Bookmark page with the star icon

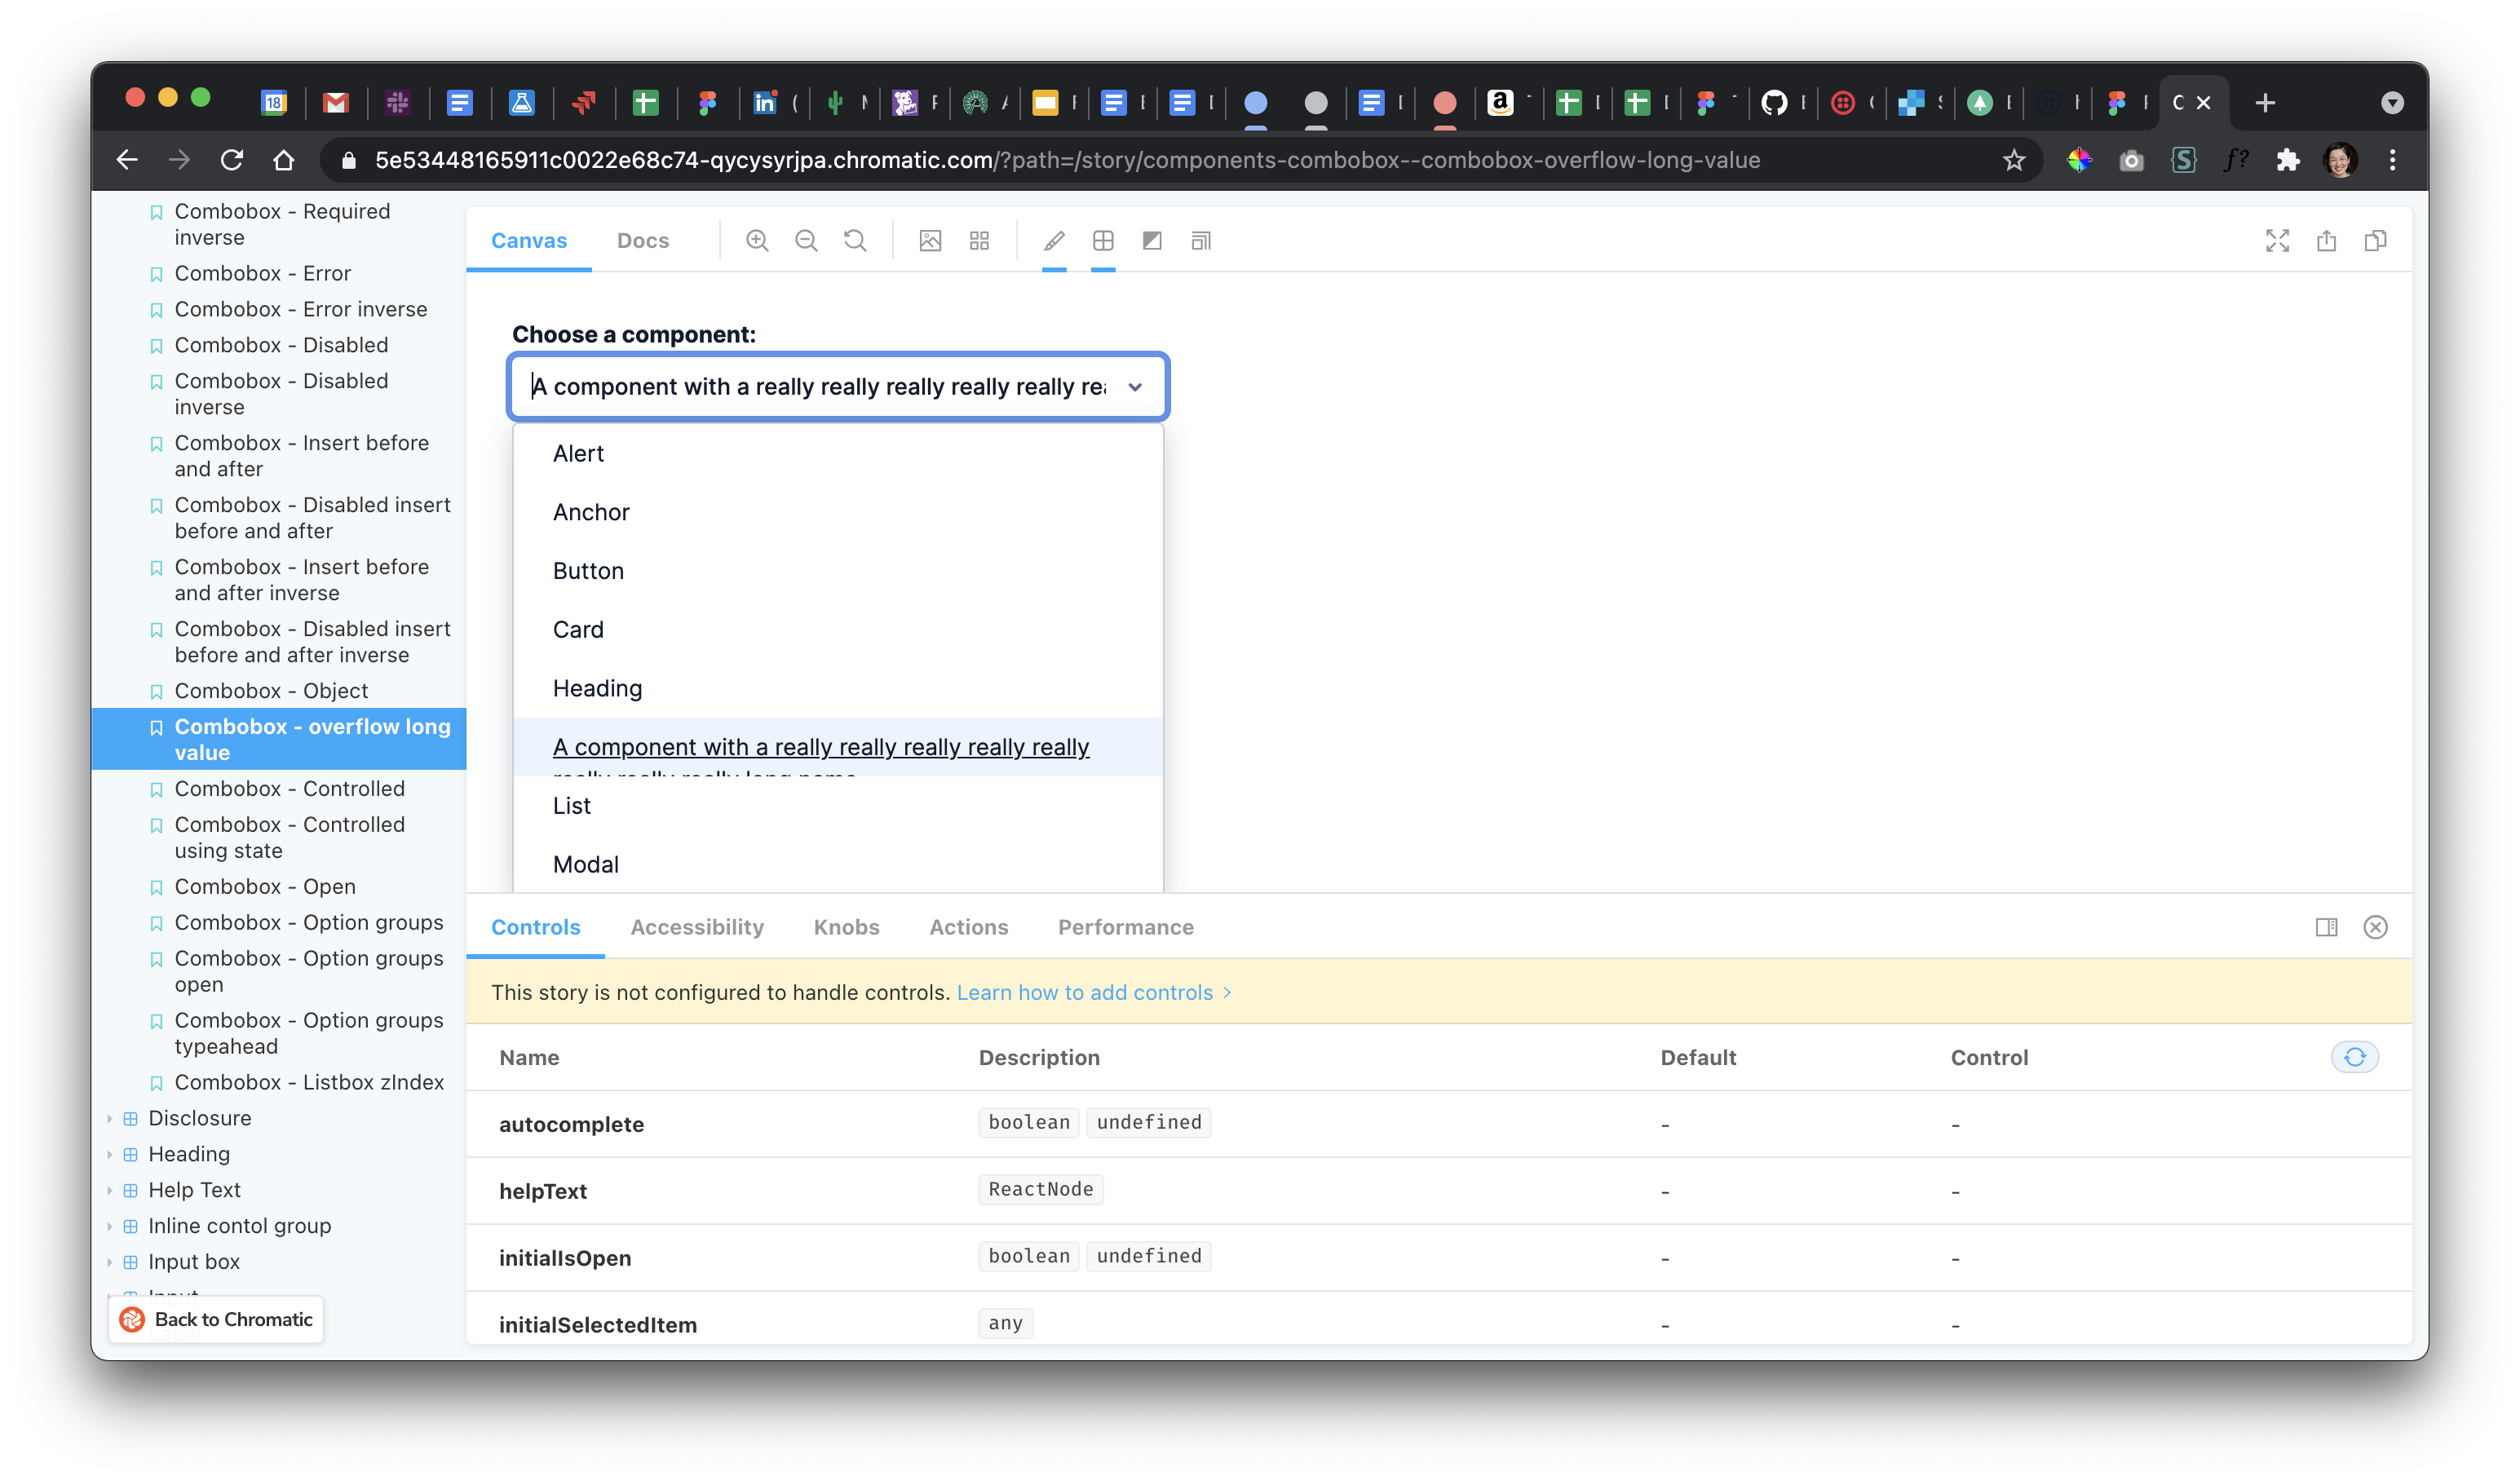coord(2013,160)
